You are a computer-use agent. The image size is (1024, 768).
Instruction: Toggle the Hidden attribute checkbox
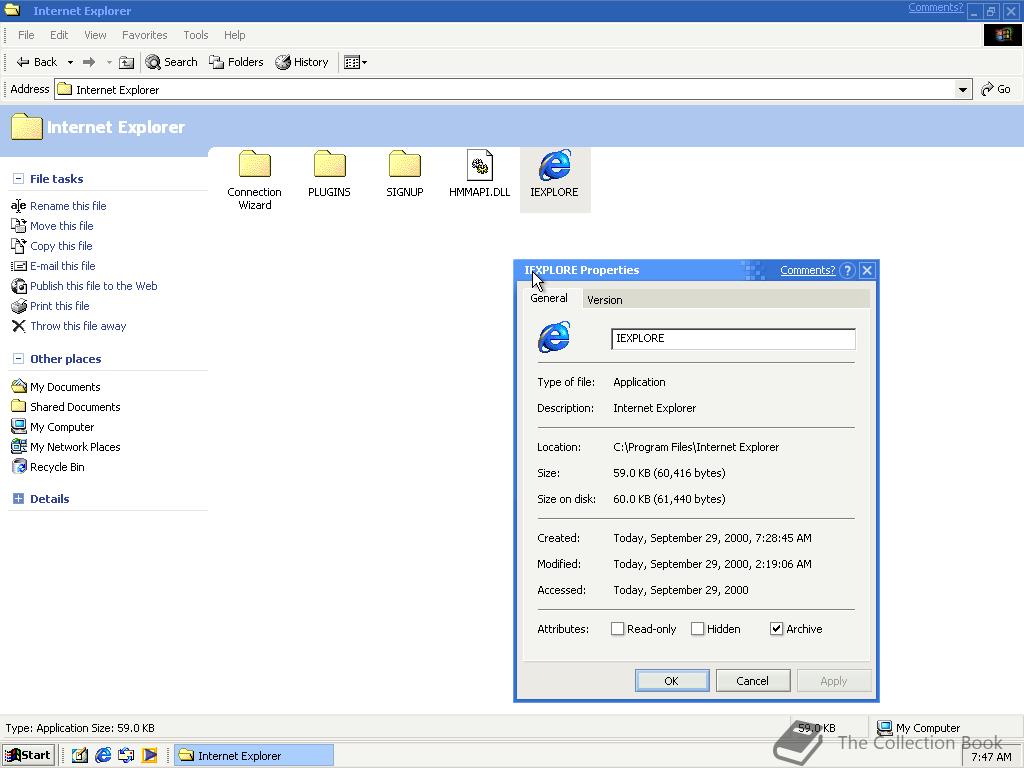point(697,629)
